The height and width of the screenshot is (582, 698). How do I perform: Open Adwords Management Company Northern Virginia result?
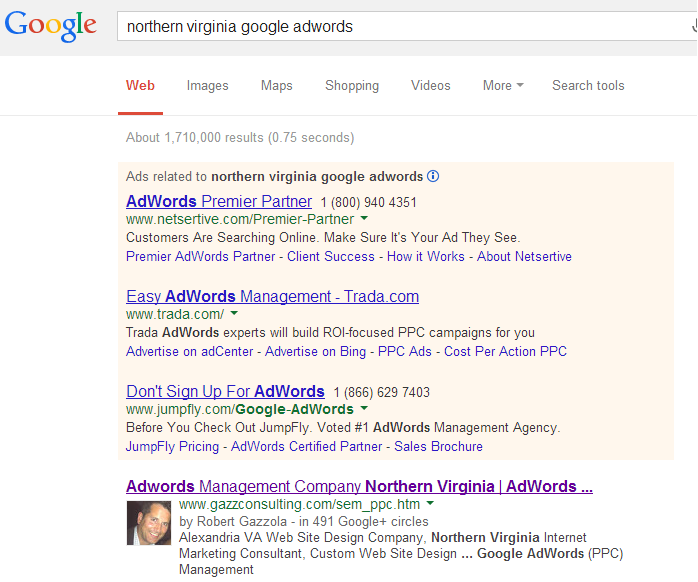coord(359,486)
